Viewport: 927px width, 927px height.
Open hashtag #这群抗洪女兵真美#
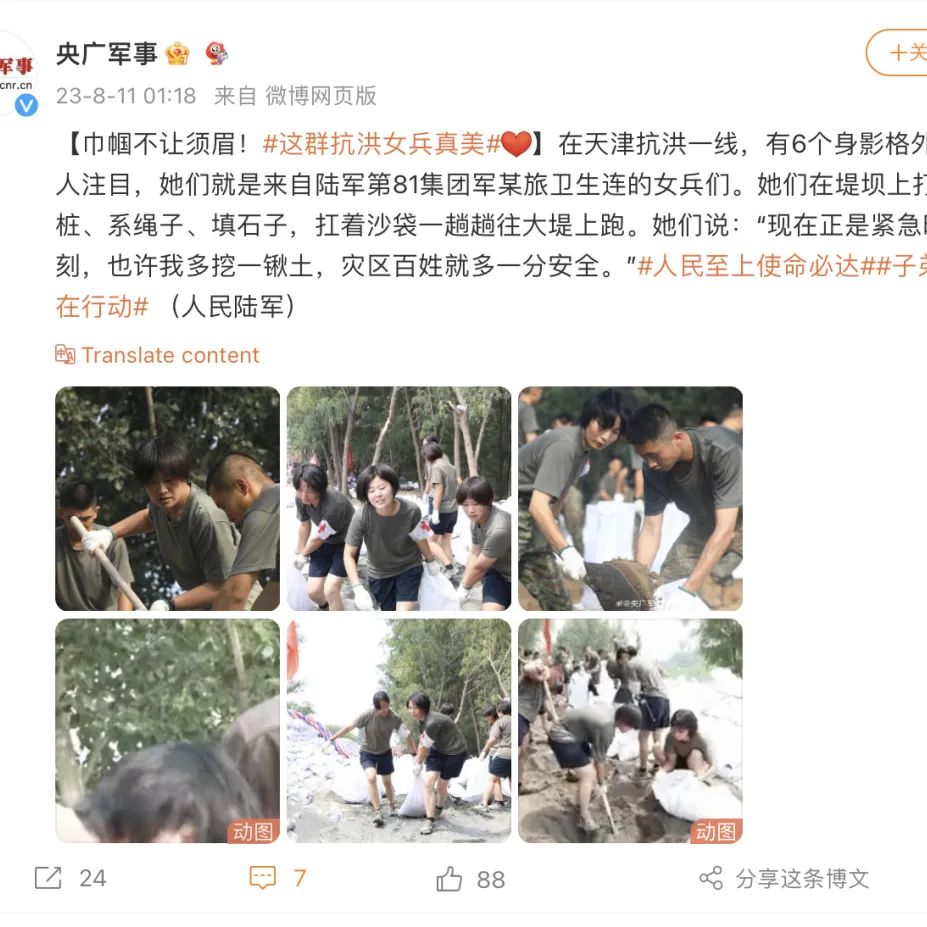click(x=381, y=144)
